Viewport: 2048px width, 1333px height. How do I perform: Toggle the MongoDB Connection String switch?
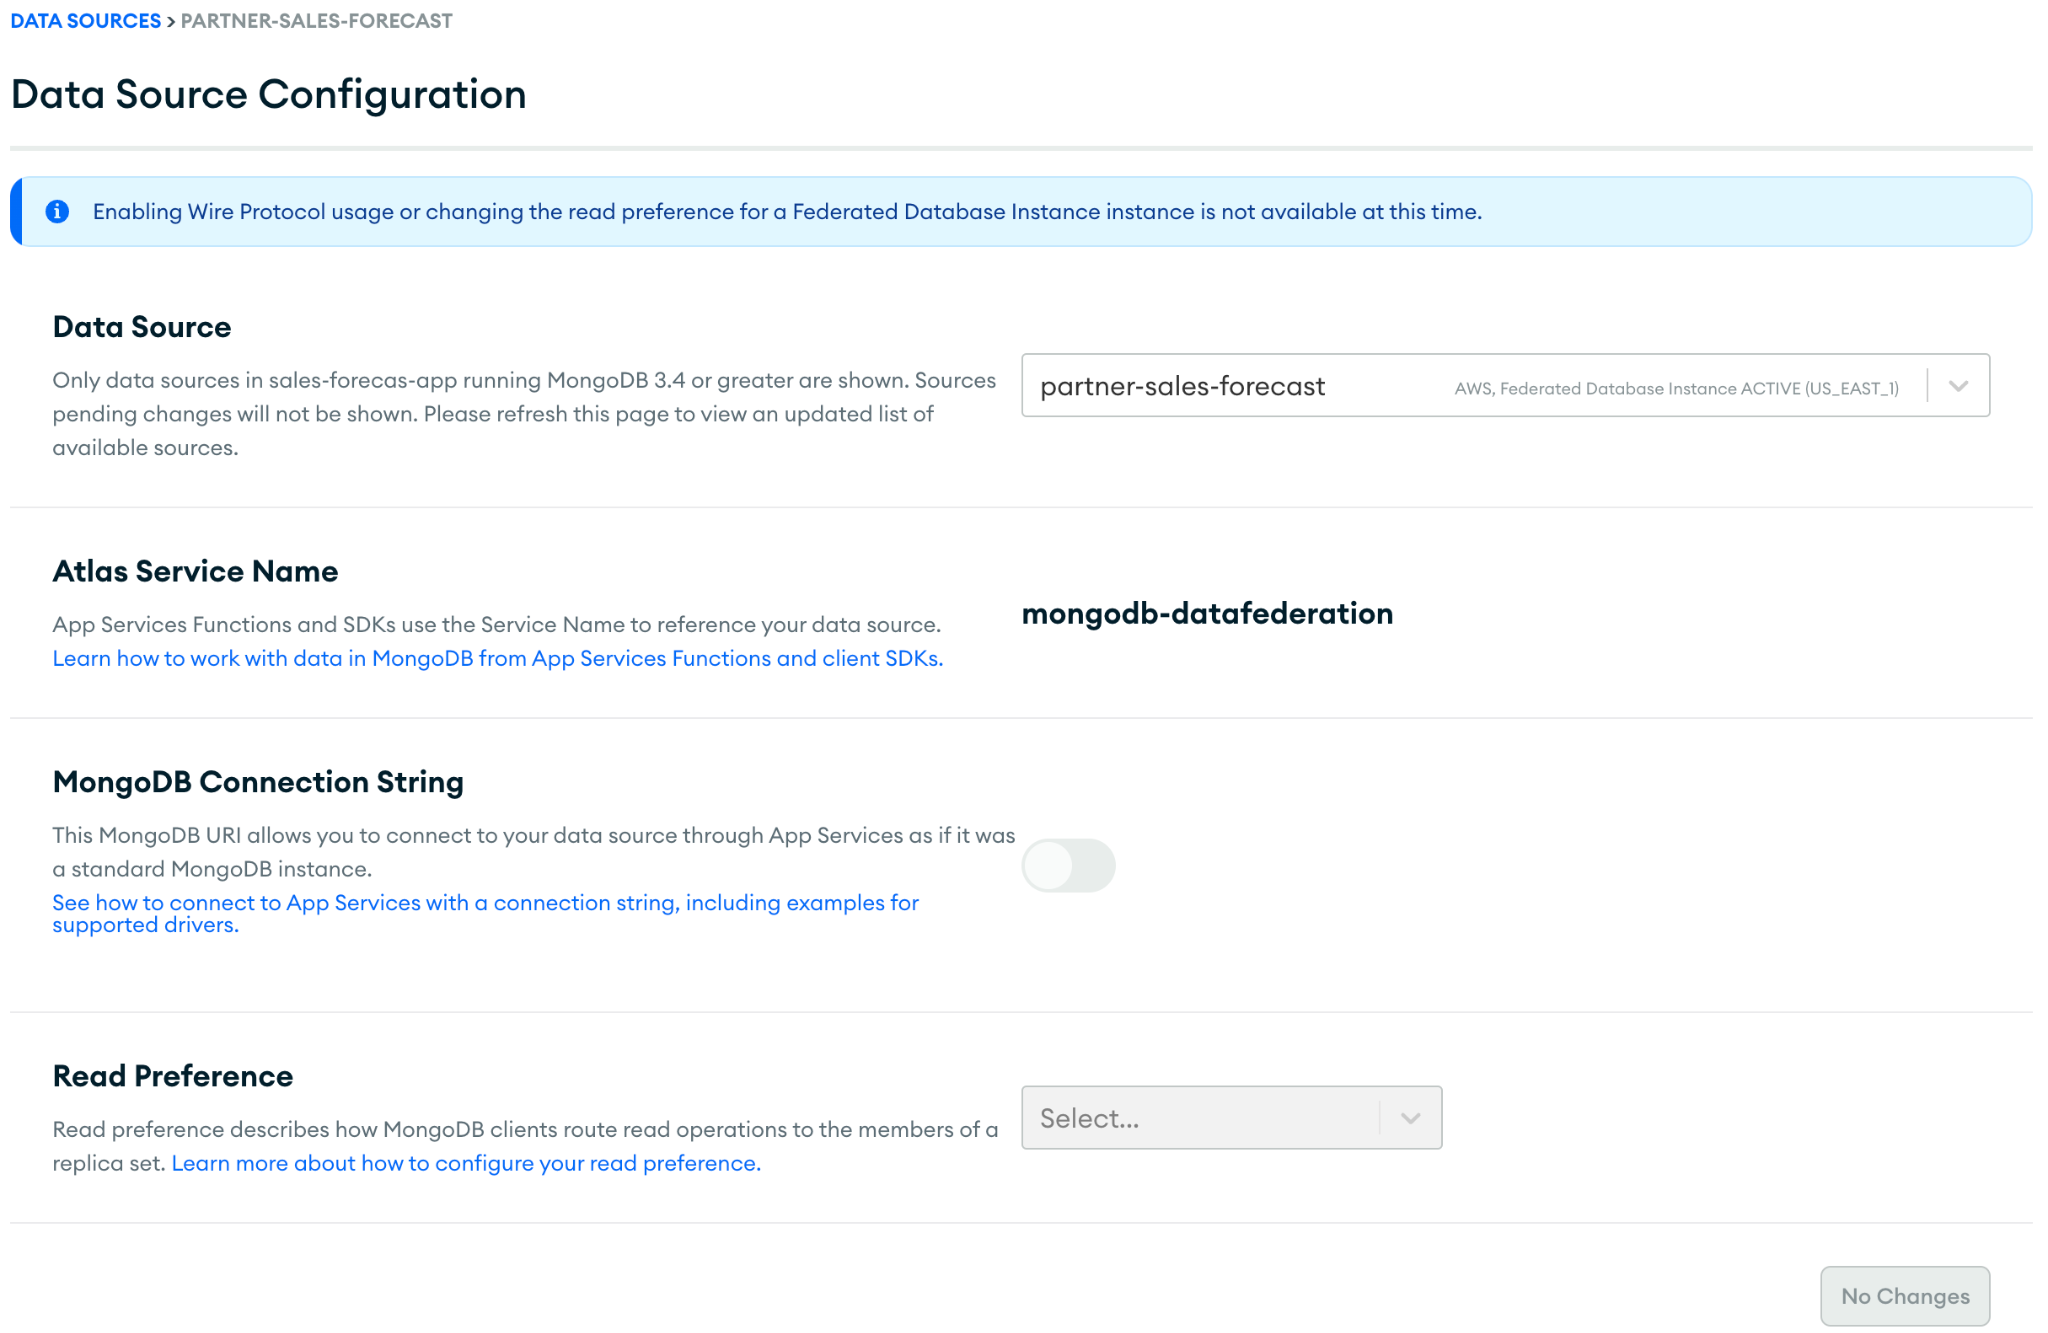pyautogui.click(x=1068, y=865)
